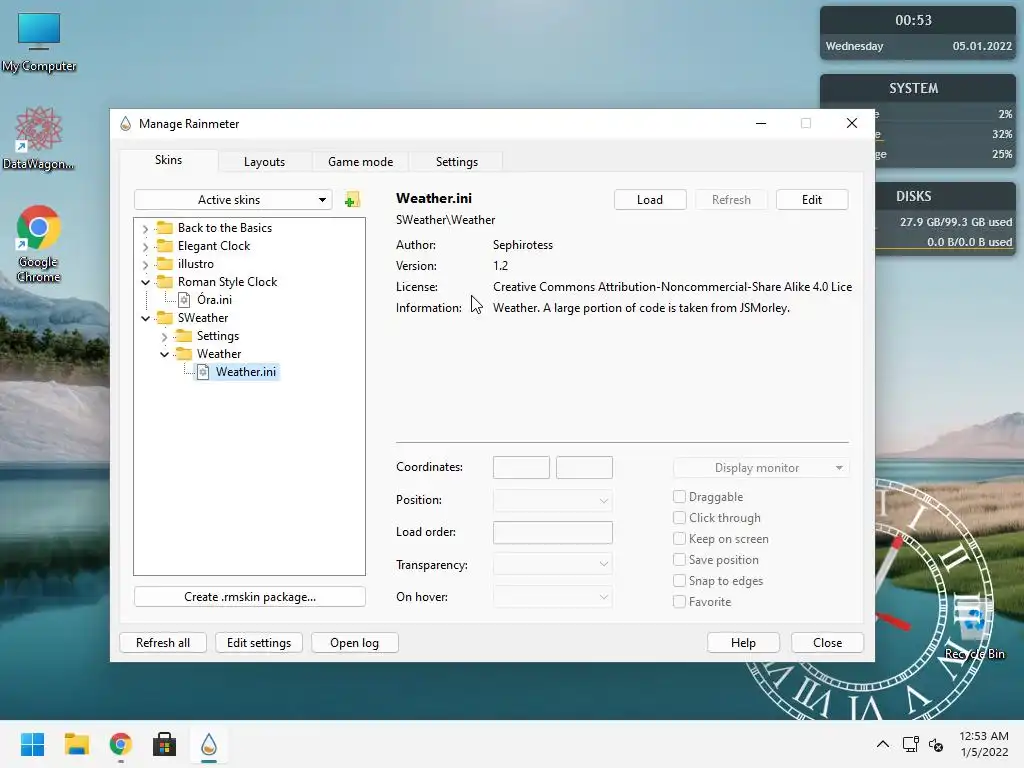1024x768 pixels.
Task: Click the taskbar clock showing 12:53 AM
Action: pyautogui.click(x=984, y=744)
